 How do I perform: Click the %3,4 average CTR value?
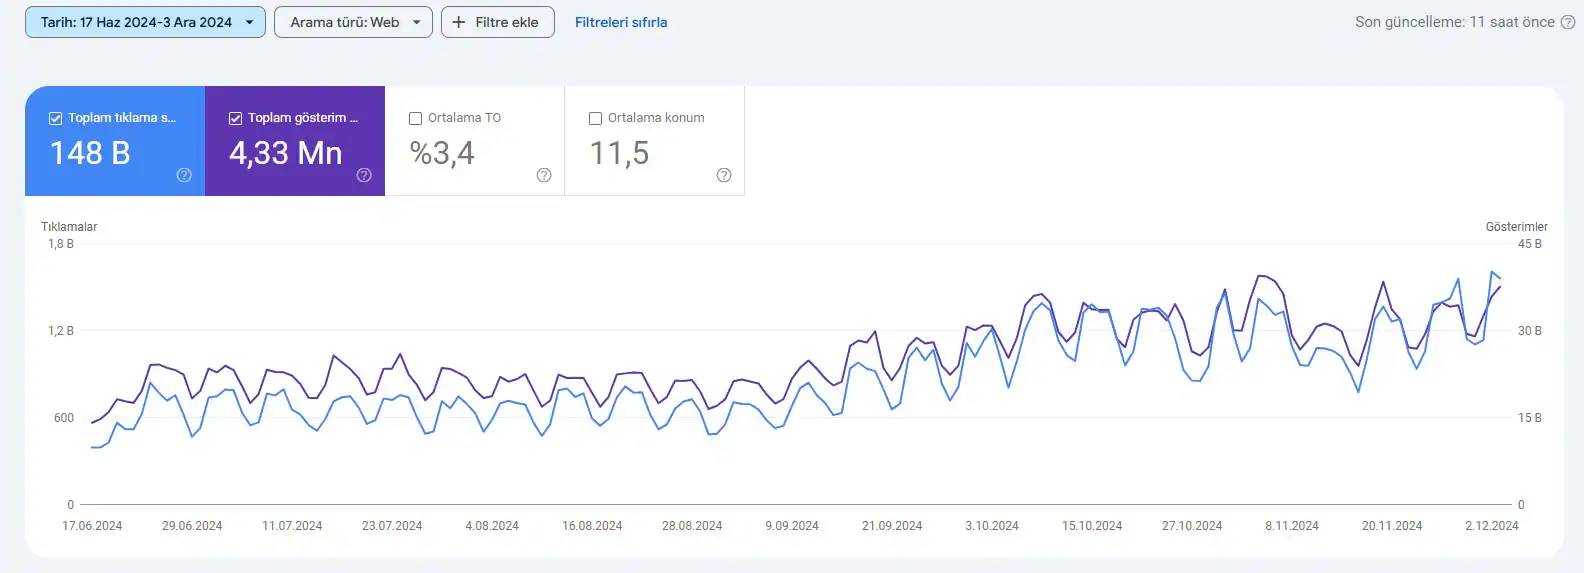(442, 153)
